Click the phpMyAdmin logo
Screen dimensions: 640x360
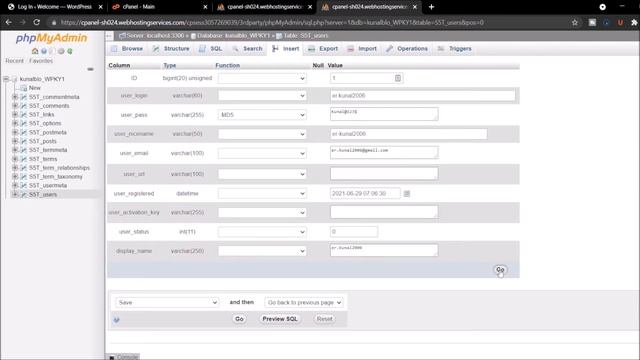(x=51, y=38)
